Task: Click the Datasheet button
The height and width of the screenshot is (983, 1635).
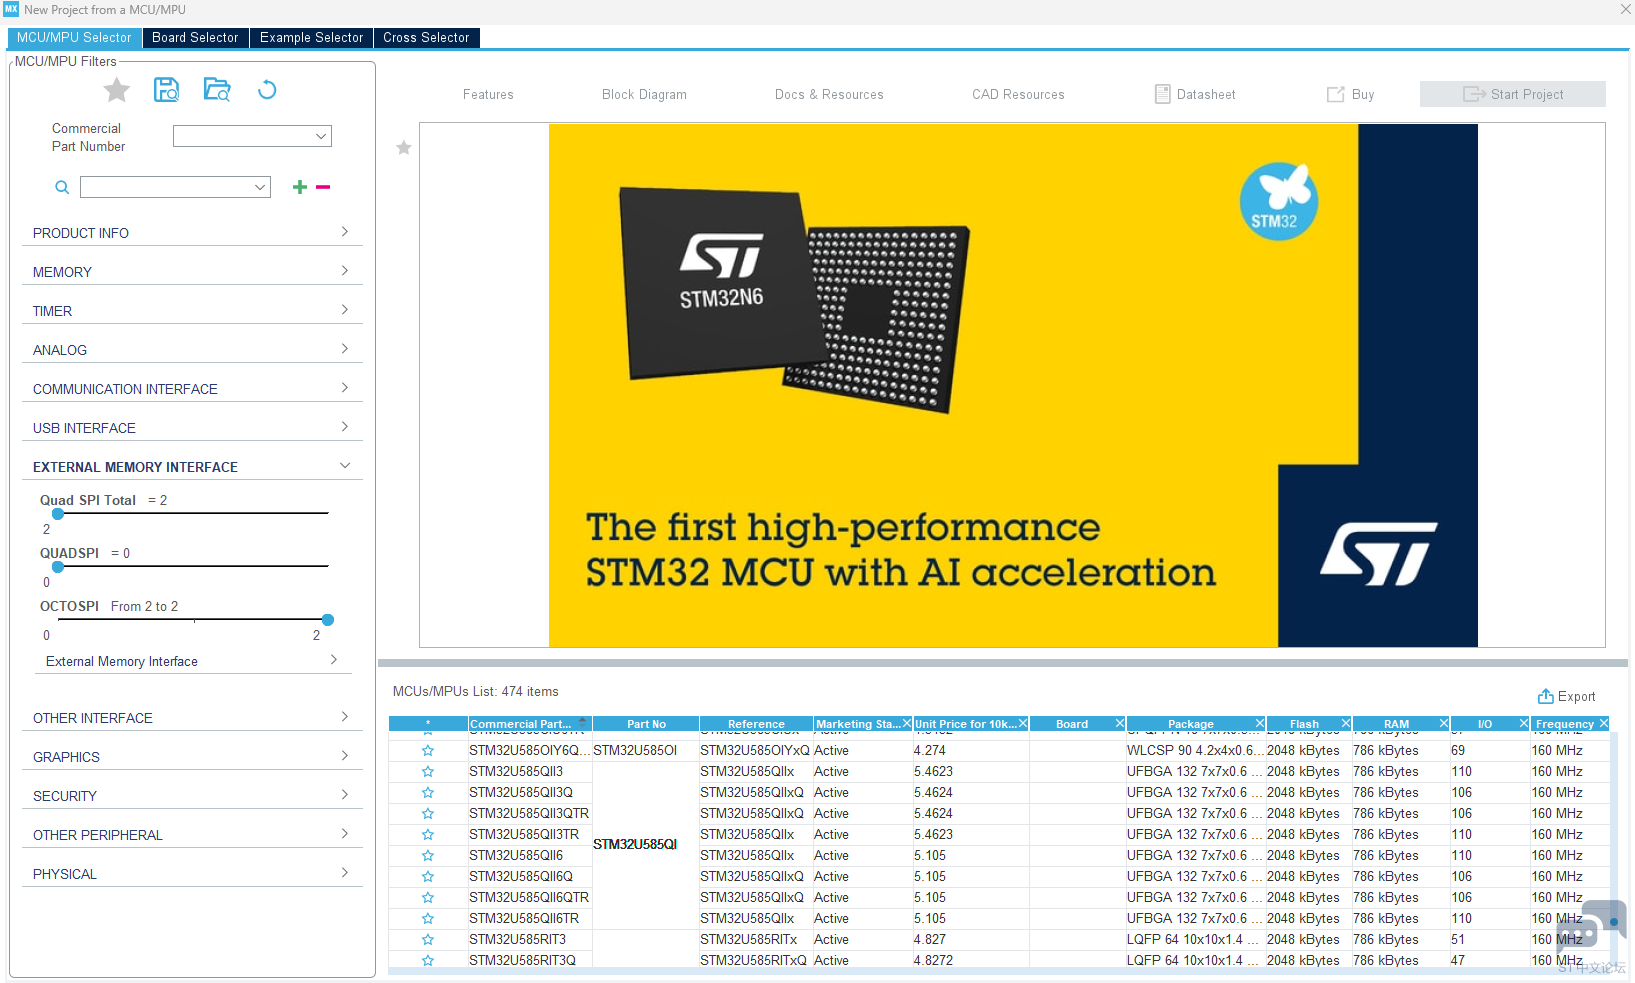Action: click(x=1195, y=95)
